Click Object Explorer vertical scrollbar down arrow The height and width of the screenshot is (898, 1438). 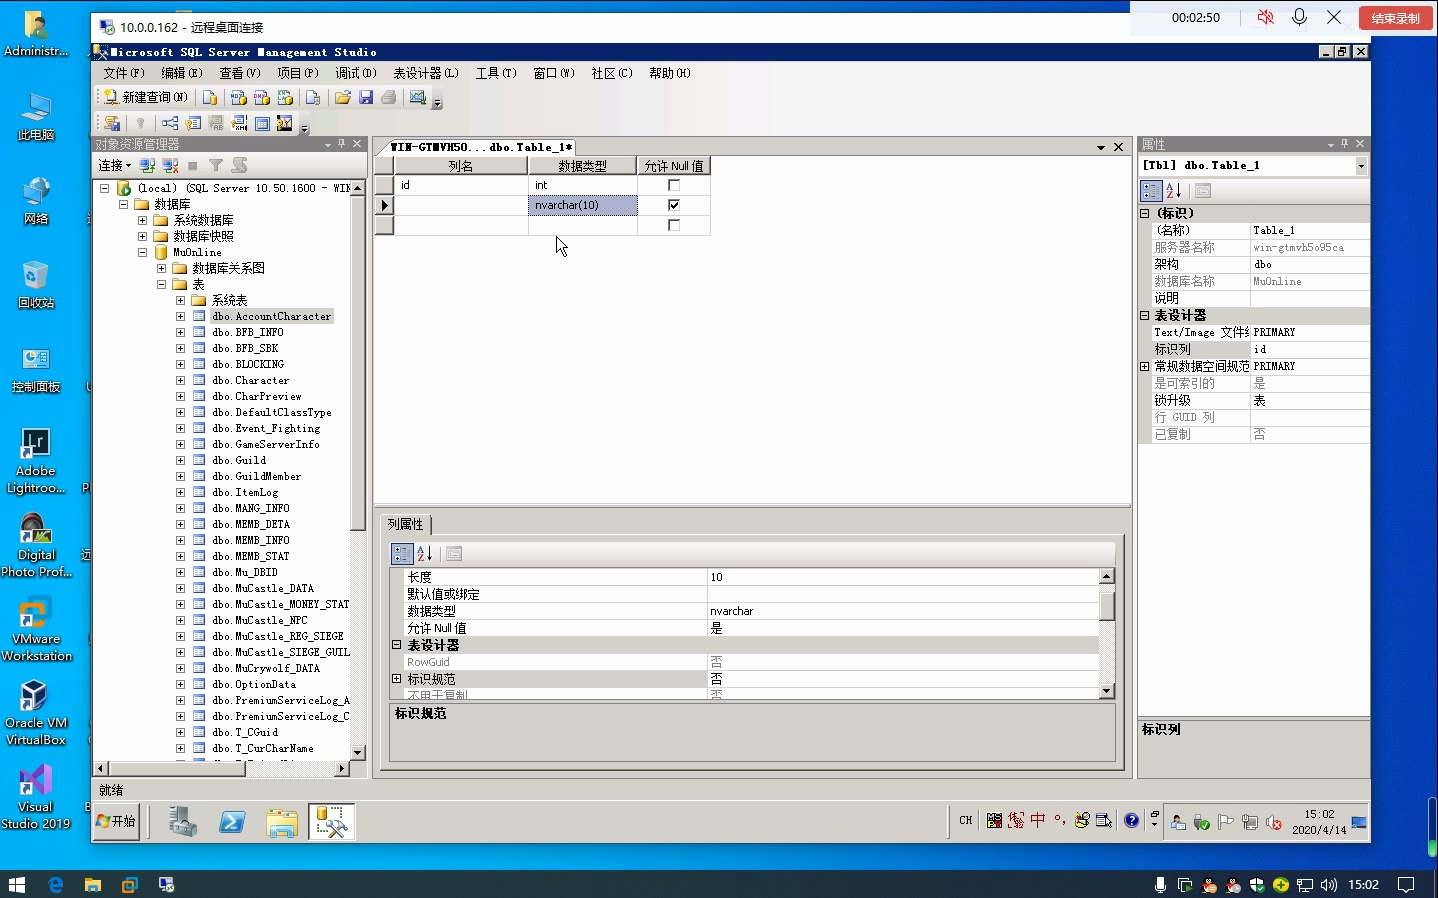tap(358, 752)
